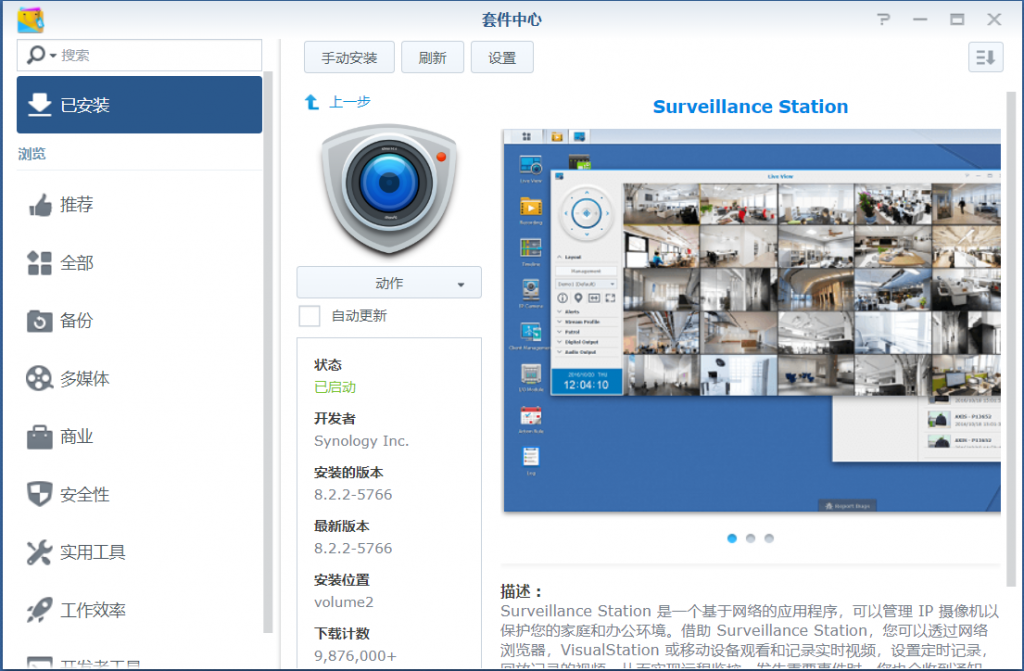Click the 备份 backup icon
The width and height of the screenshot is (1024, 671).
(39, 321)
